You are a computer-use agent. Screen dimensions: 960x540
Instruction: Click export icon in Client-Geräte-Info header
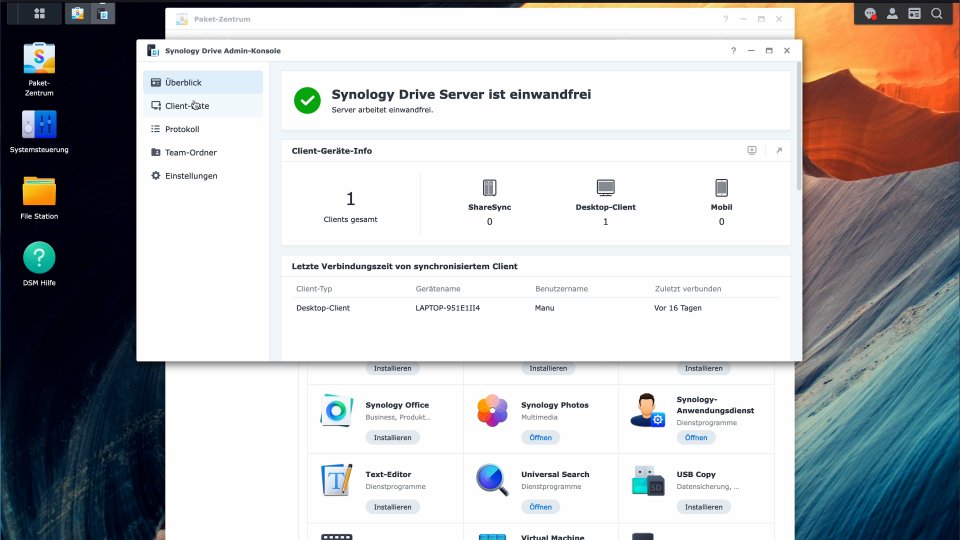pyautogui.click(x=752, y=151)
